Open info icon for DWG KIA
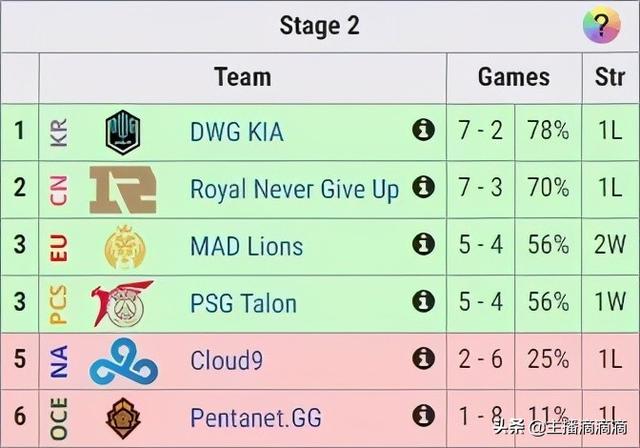 pos(424,130)
